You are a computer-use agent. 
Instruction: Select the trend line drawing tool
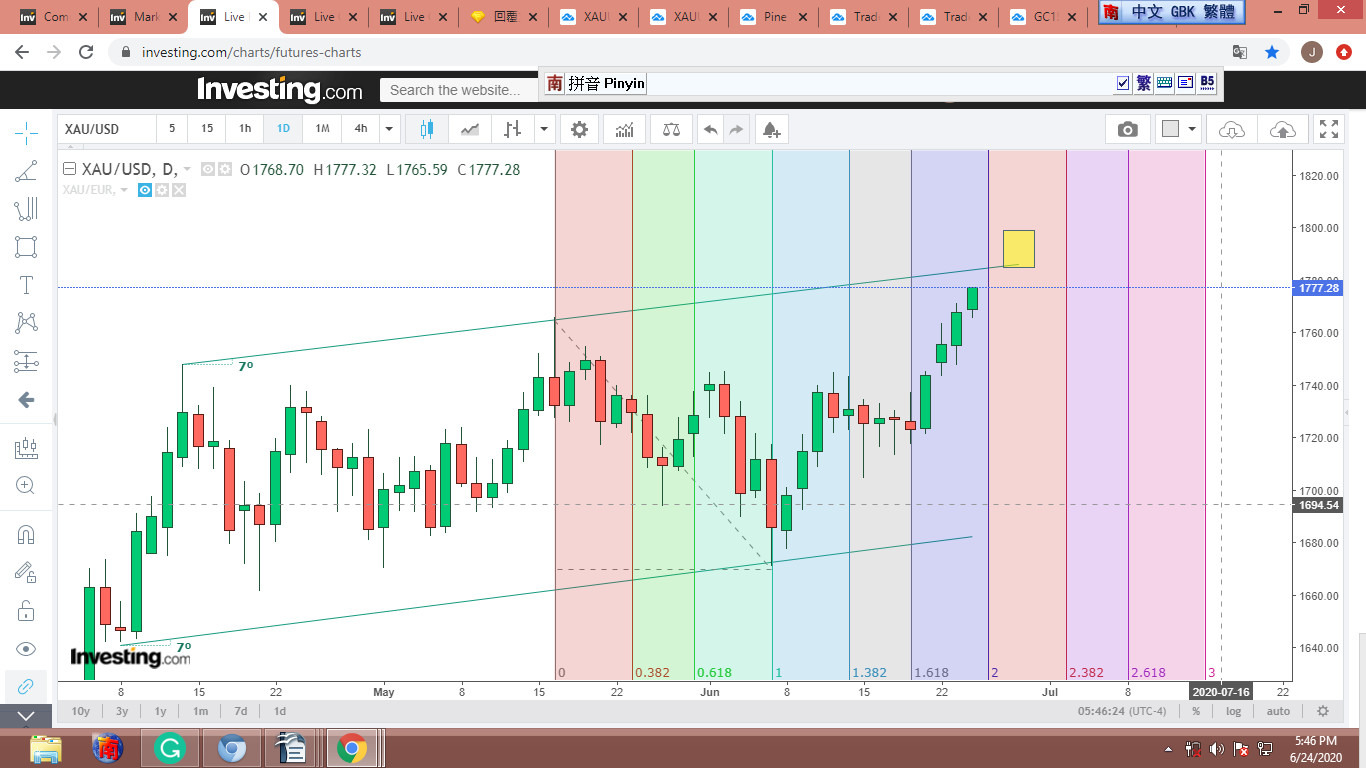pos(26,171)
